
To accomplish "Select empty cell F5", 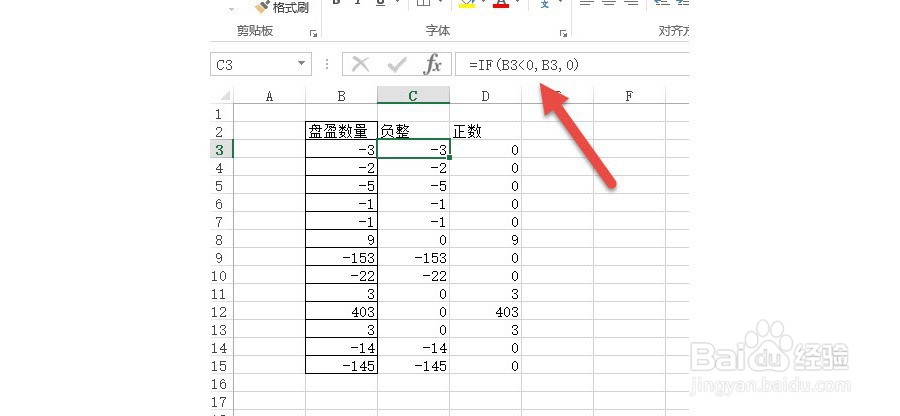I will click(629, 186).
